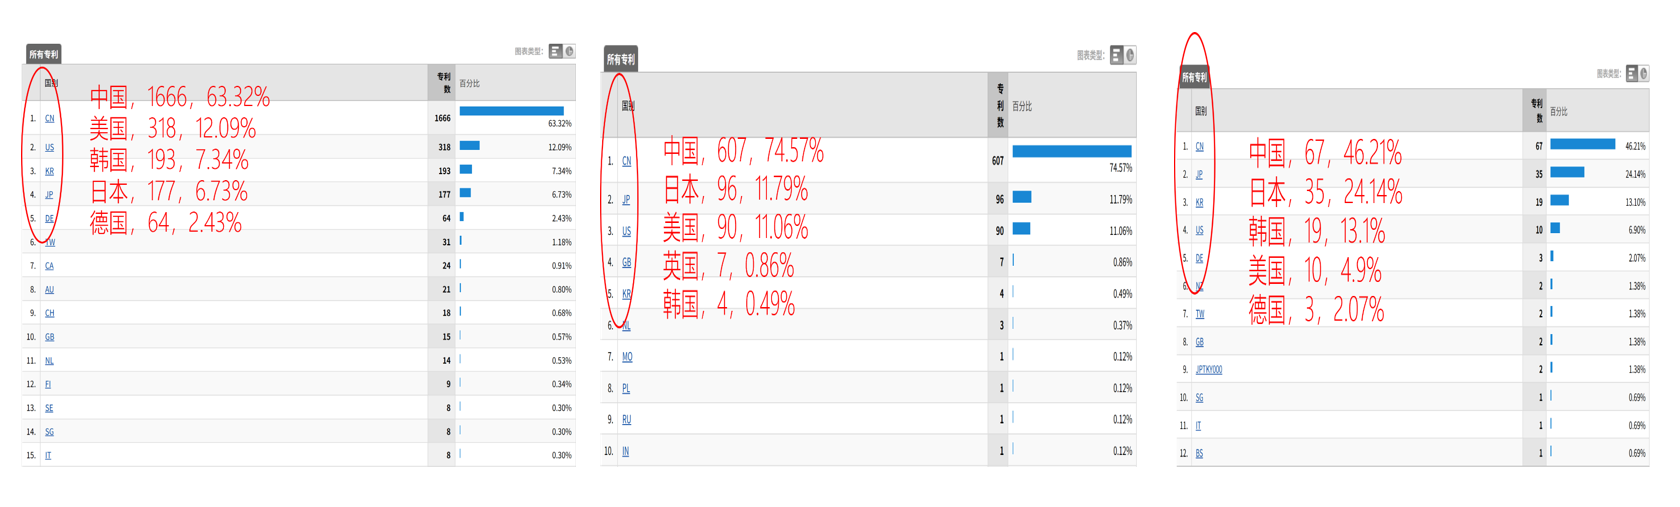
Task: Open the 所有专利 tab above the 607-patent table
Action: coord(621,59)
